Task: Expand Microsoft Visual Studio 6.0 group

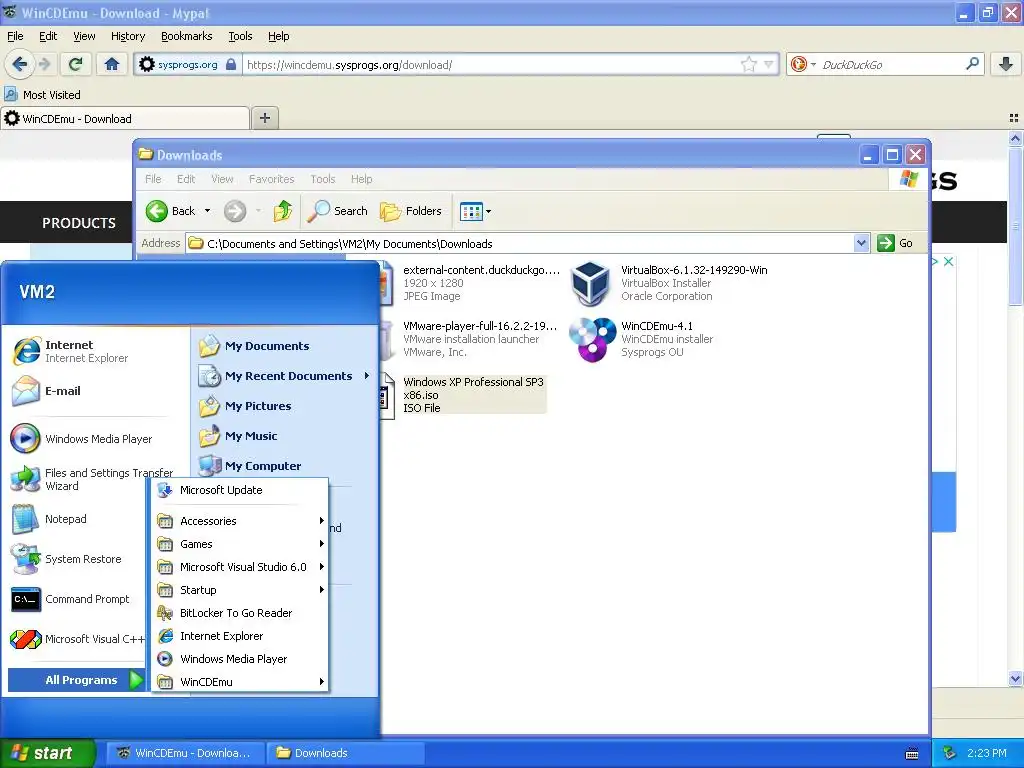Action: (240, 567)
